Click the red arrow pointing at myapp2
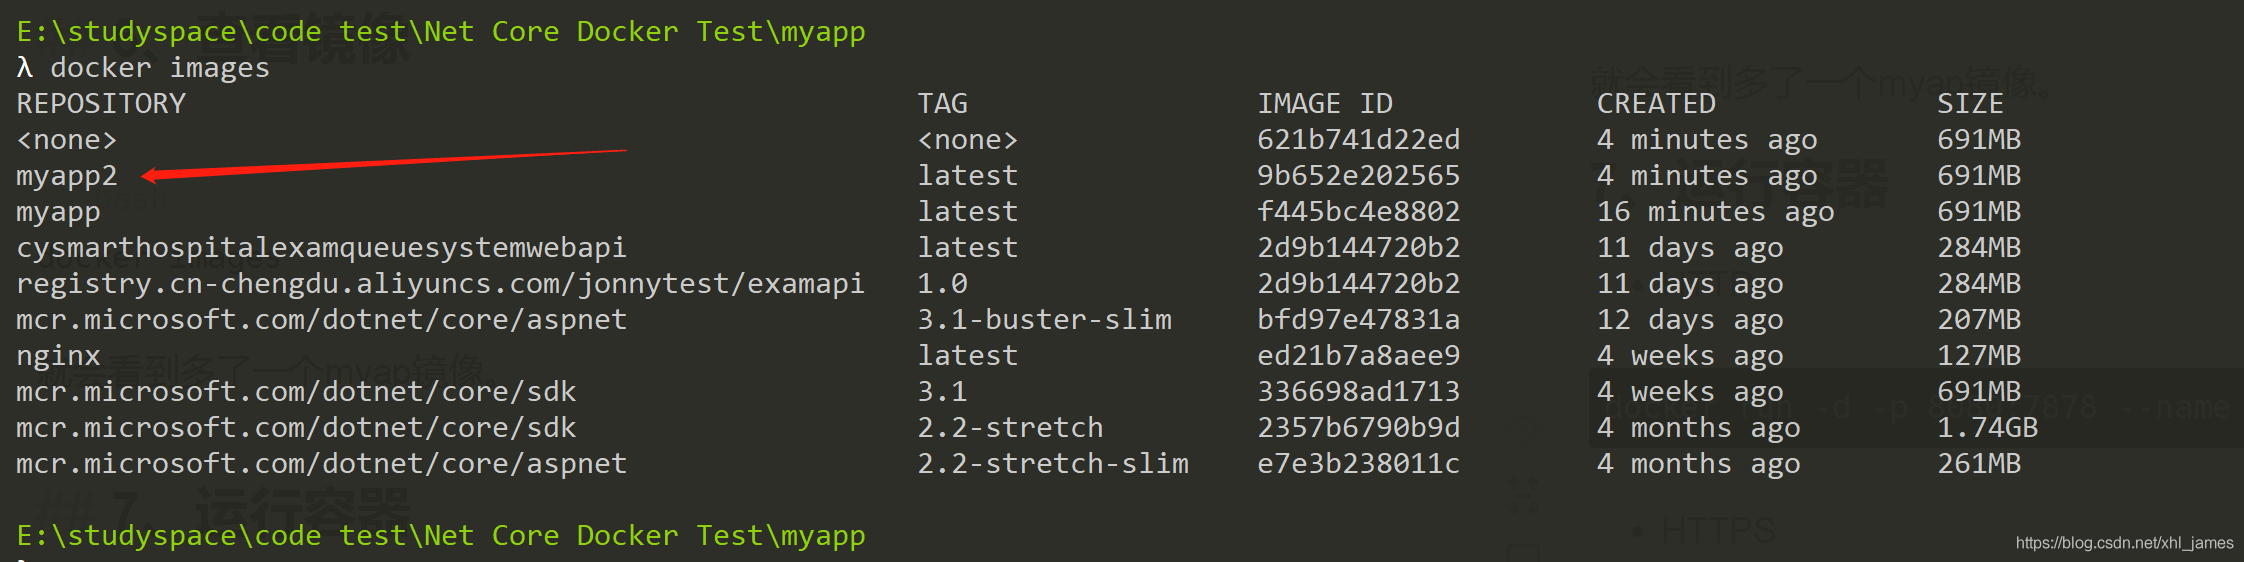This screenshot has height=562, width=2244. click(384, 163)
